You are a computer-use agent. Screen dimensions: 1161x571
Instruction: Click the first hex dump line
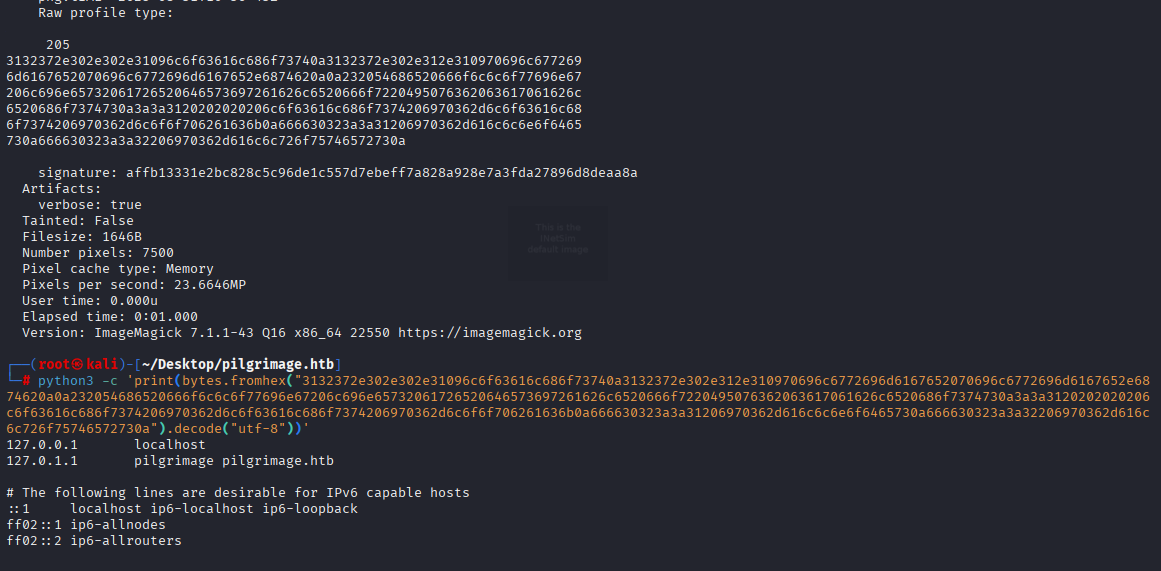(294, 61)
